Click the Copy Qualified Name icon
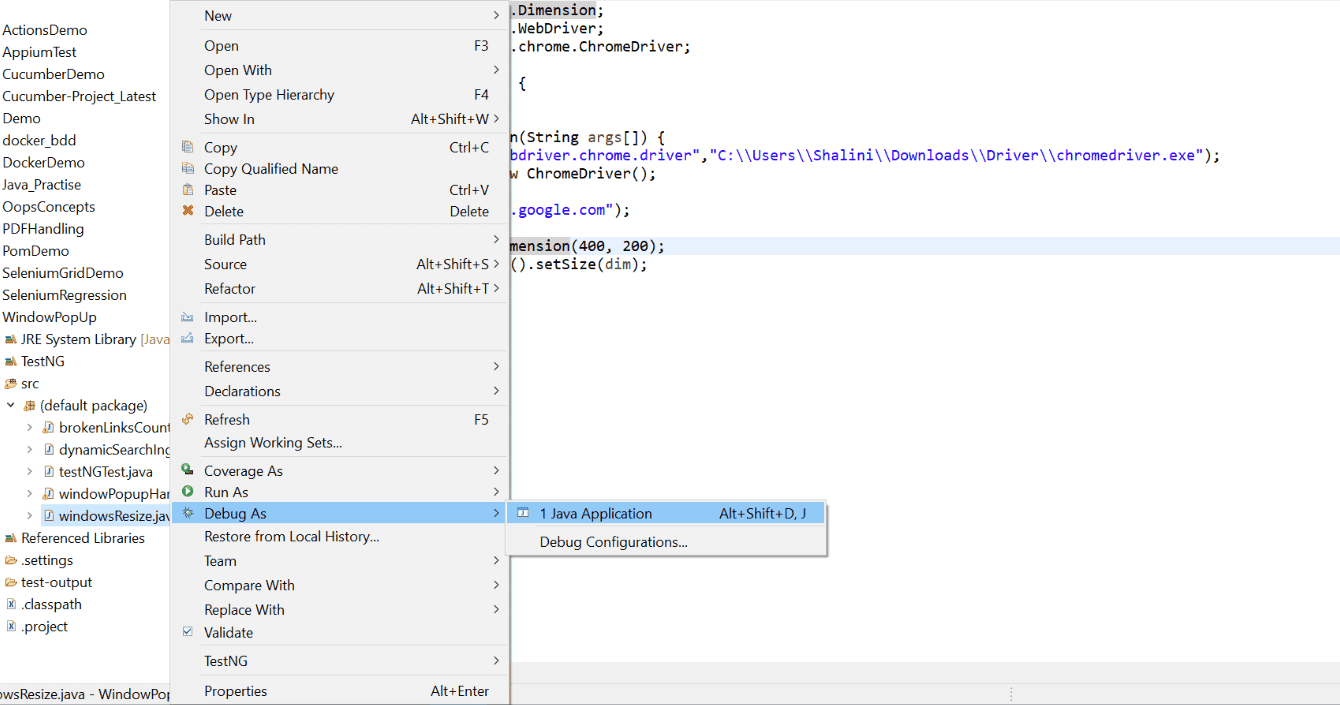Image resolution: width=1340 pixels, height=705 pixels. click(188, 168)
